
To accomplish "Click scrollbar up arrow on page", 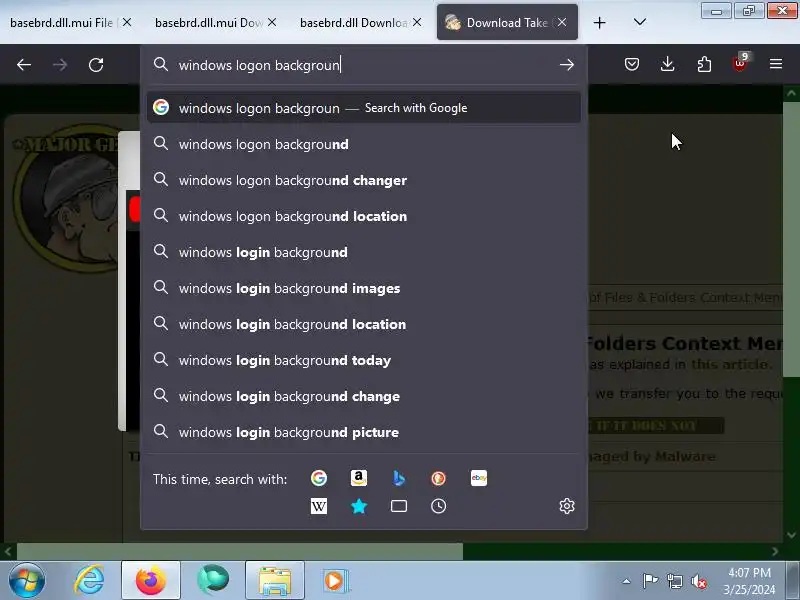I will (x=791, y=93).
